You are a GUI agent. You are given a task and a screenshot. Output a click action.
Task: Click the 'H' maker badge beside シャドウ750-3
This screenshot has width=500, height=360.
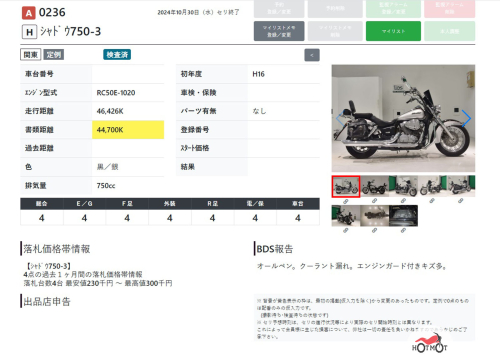coord(29,32)
